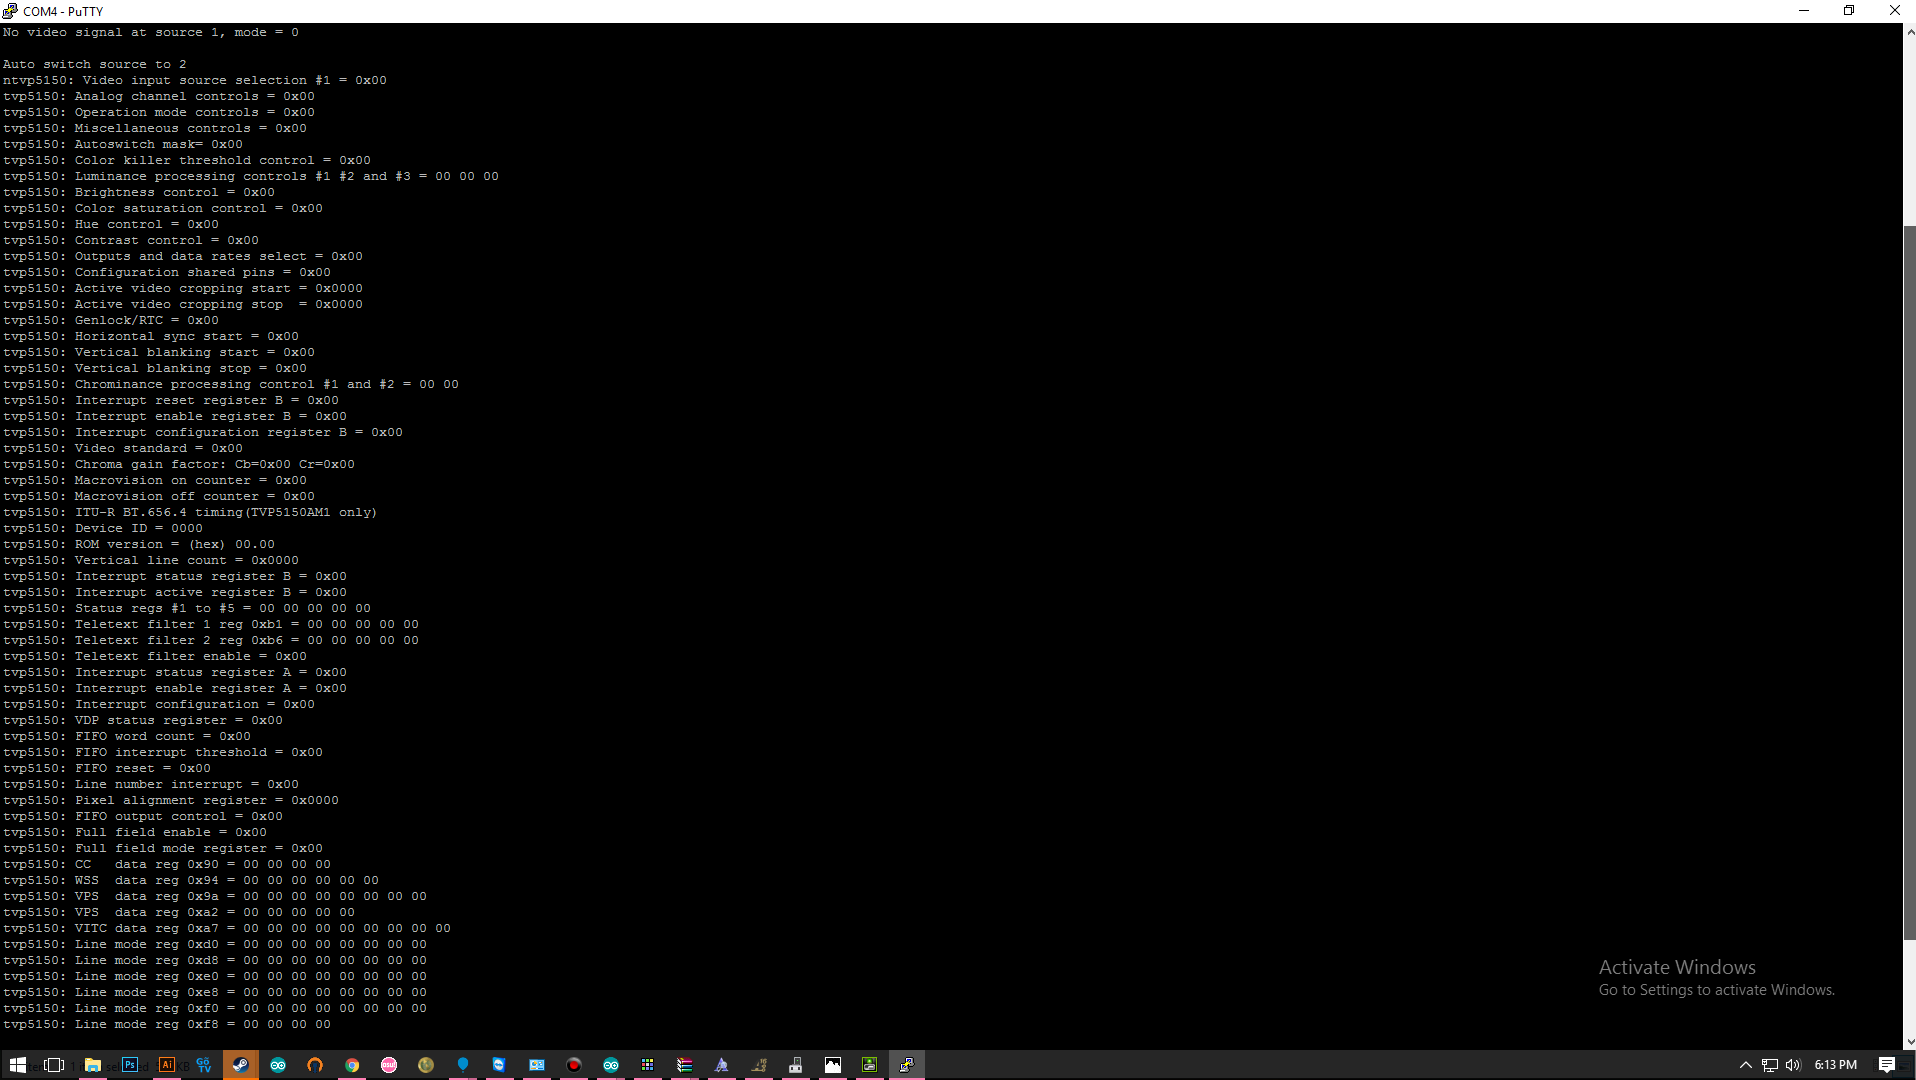Open File Explorer from the taskbar
Screen dimensions: 1916x1080
[x=92, y=1065]
